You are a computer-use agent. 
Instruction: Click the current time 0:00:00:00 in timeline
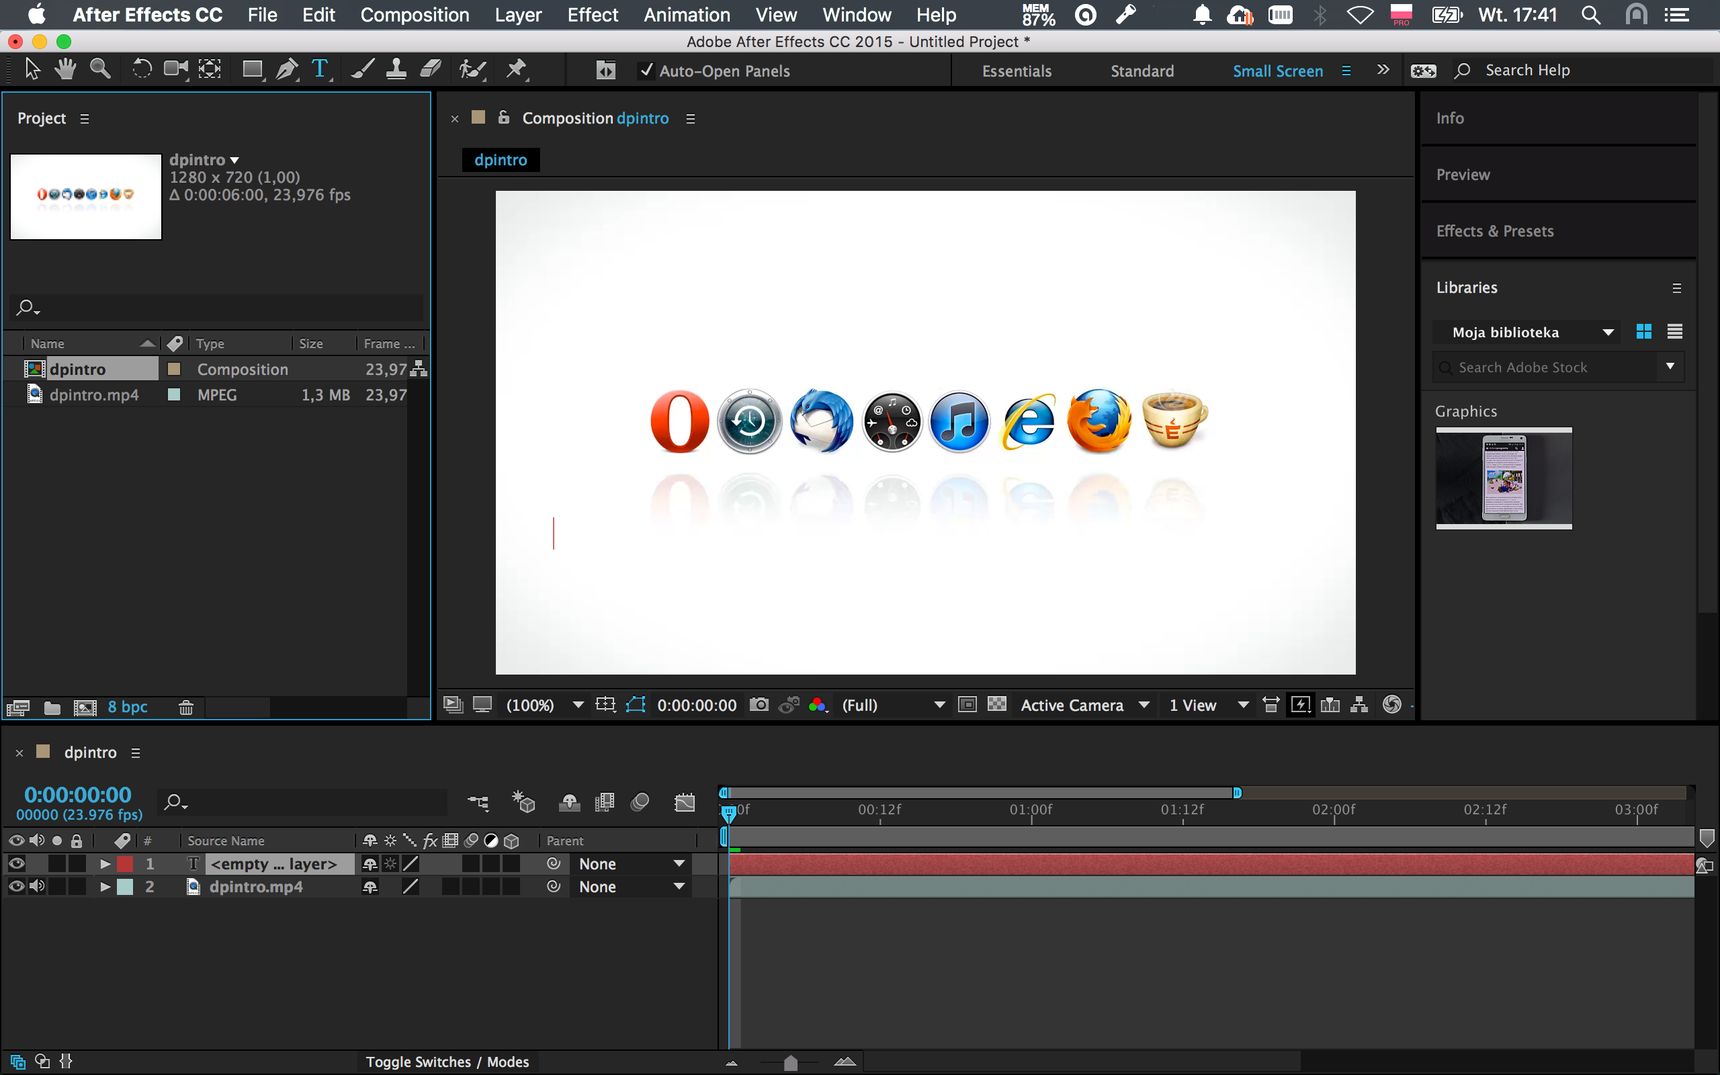[x=78, y=795]
